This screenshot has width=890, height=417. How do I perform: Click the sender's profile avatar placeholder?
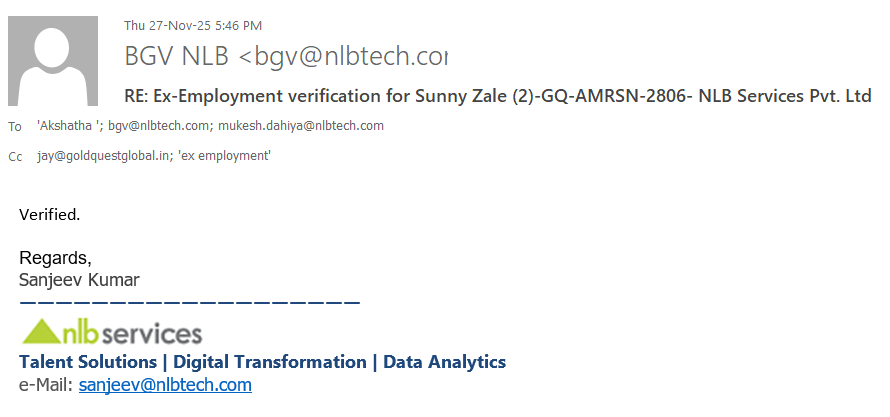coord(53,61)
